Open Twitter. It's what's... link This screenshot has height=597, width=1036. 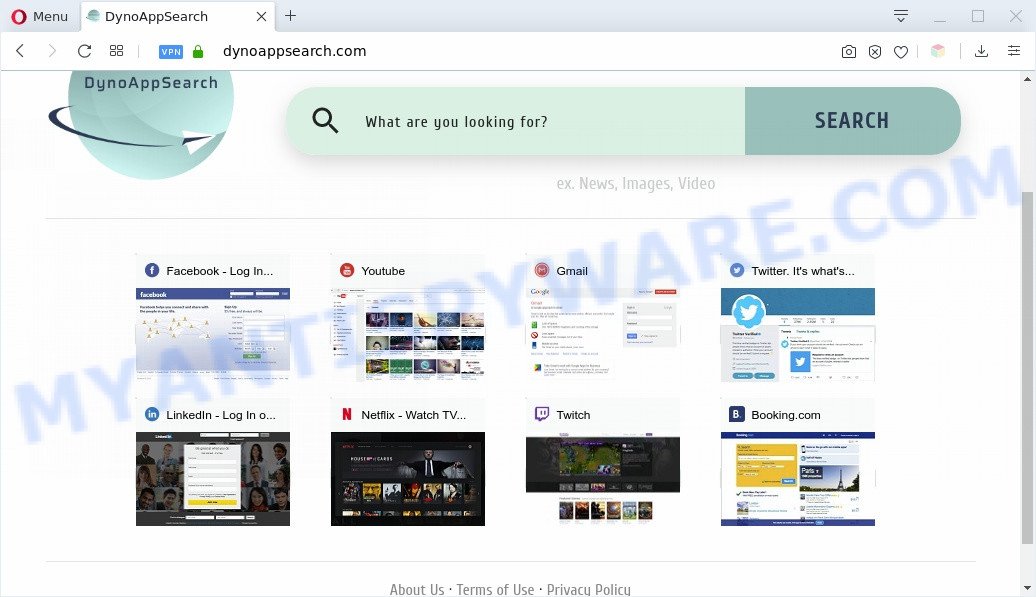(803, 271)
